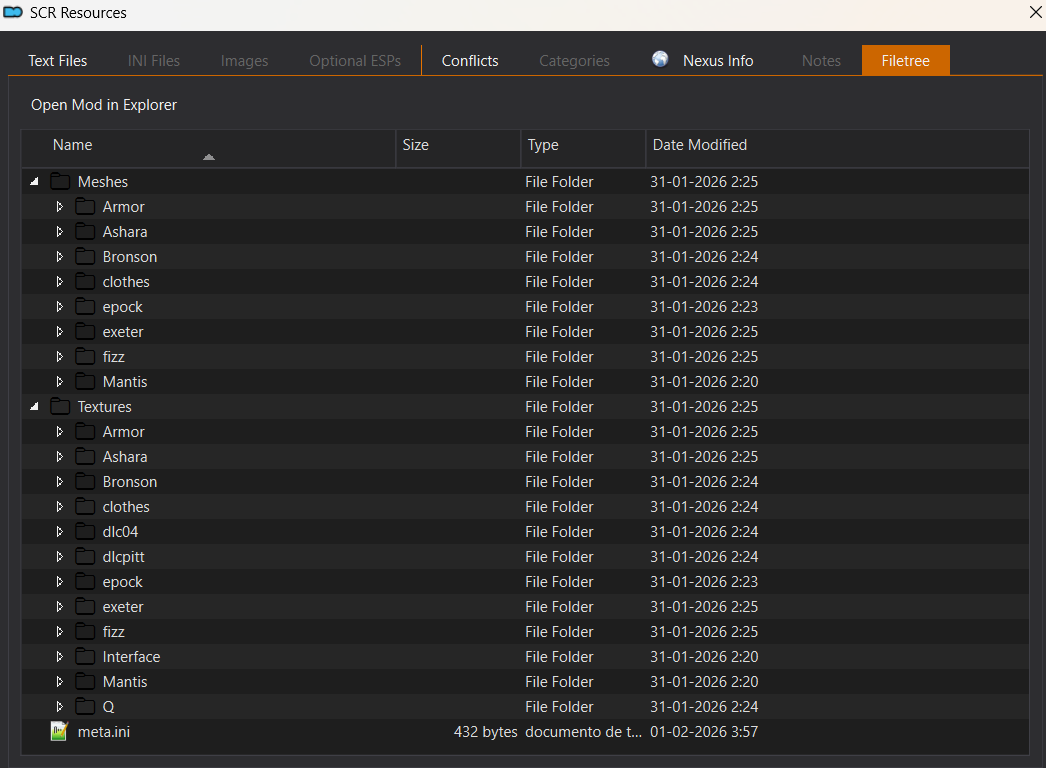The height and width of the screenshot is (768, 1046).
Task: Switch to the Text Files tab
Action: tap(57, 61)
